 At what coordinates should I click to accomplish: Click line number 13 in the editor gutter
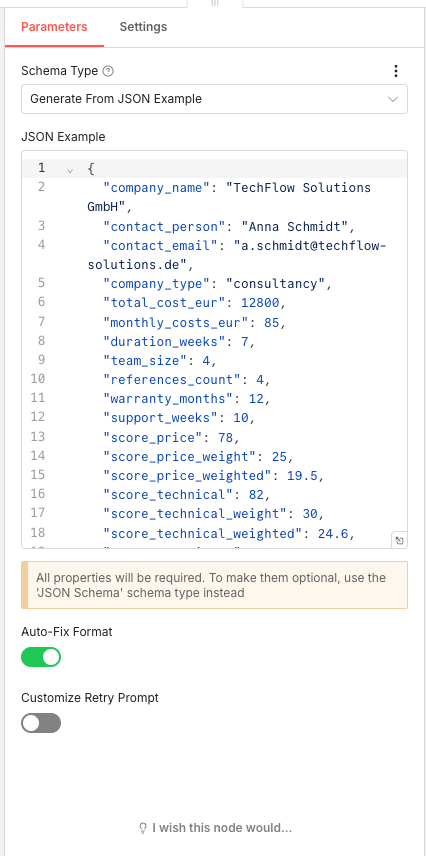coord(38,437)
